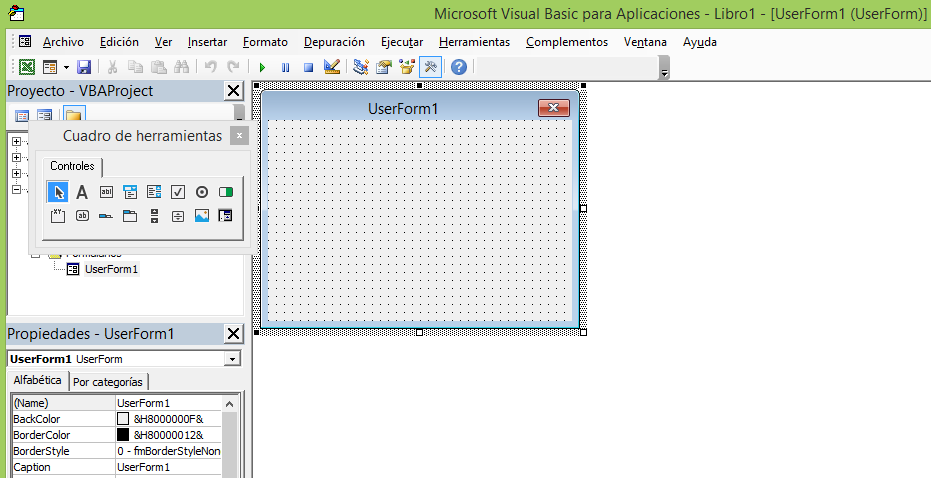The width and height of the screenshot is (931, 478).
Task: Select the Controles tab in toolbox
Action: [72, 166]
